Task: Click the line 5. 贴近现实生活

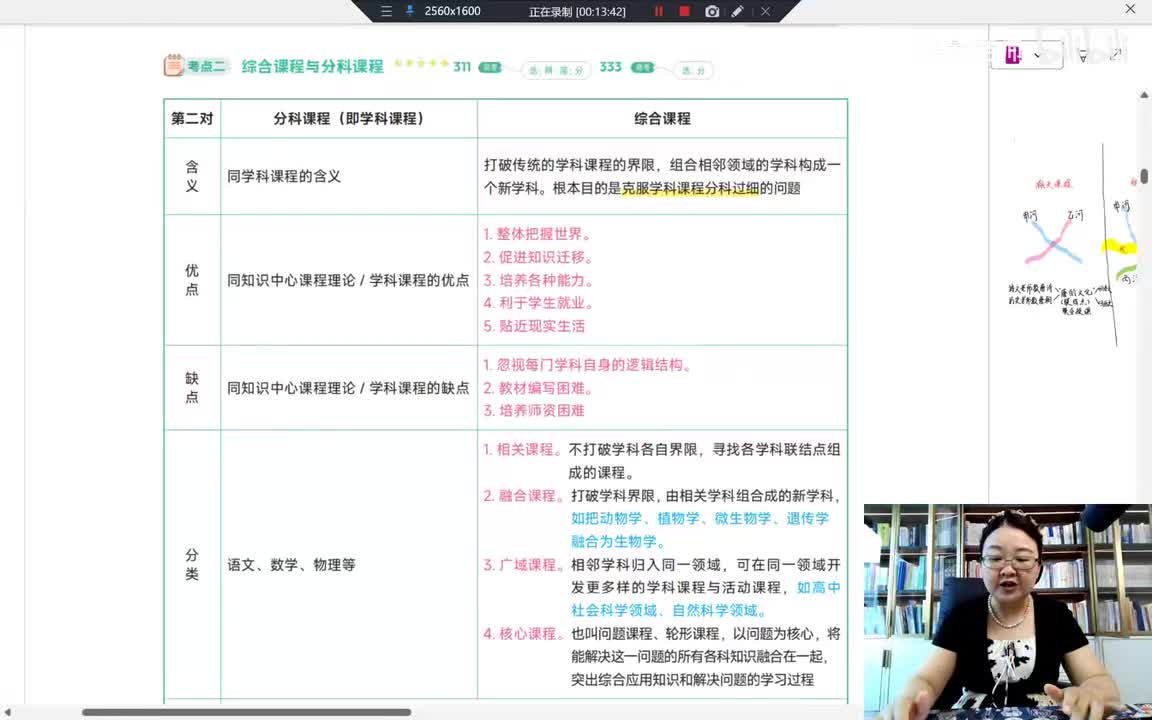Action: (x=534, y=325)
